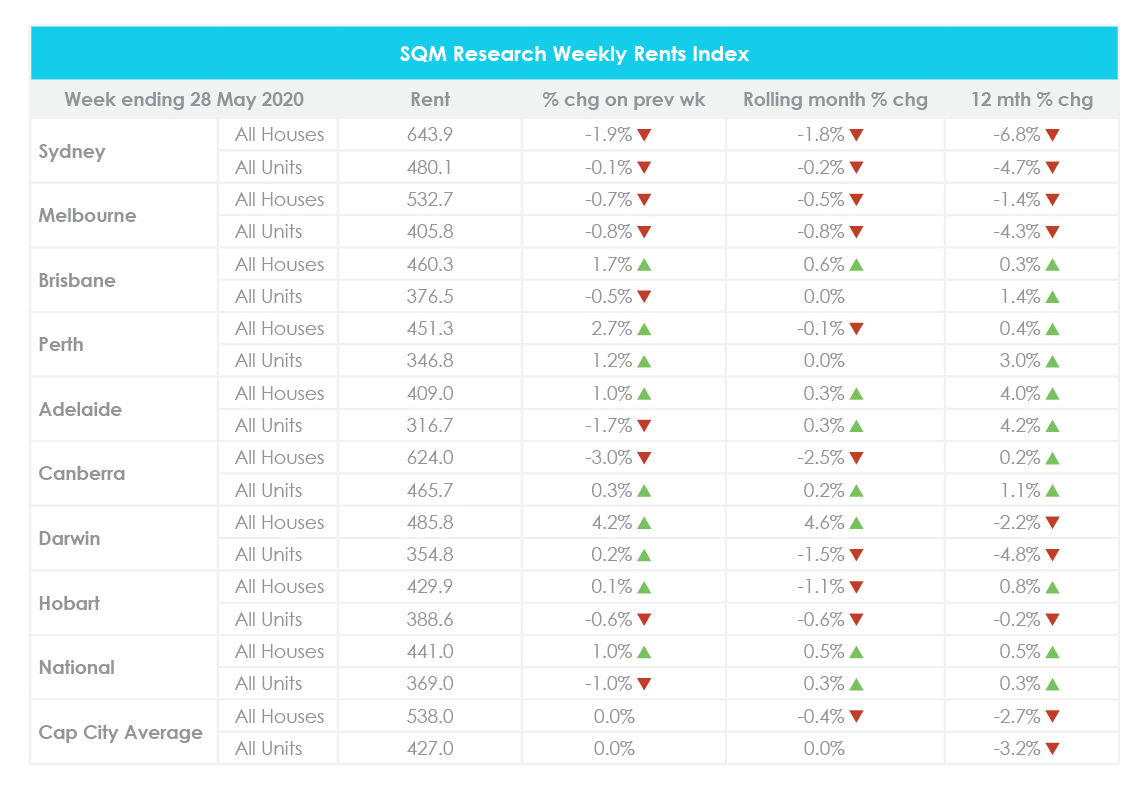The height and width of the screenshot is (798, 1148).
Task: Select Darwin units rent value 354.8
Action: point(430,554)
